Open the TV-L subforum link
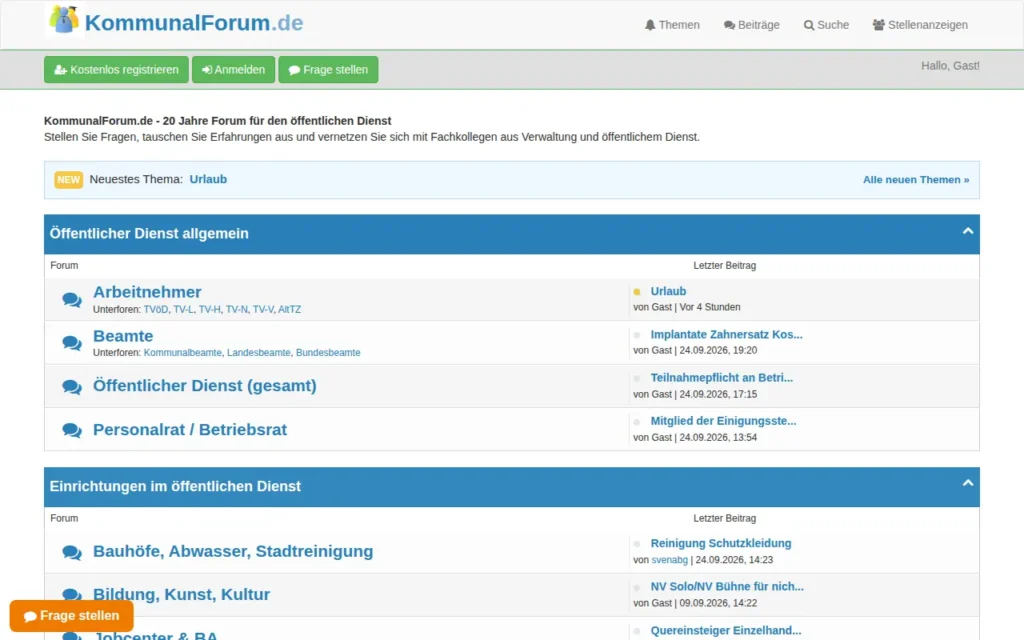This screenshot has width=1024, height=640. pyautogui.click(x=184, y=310)
